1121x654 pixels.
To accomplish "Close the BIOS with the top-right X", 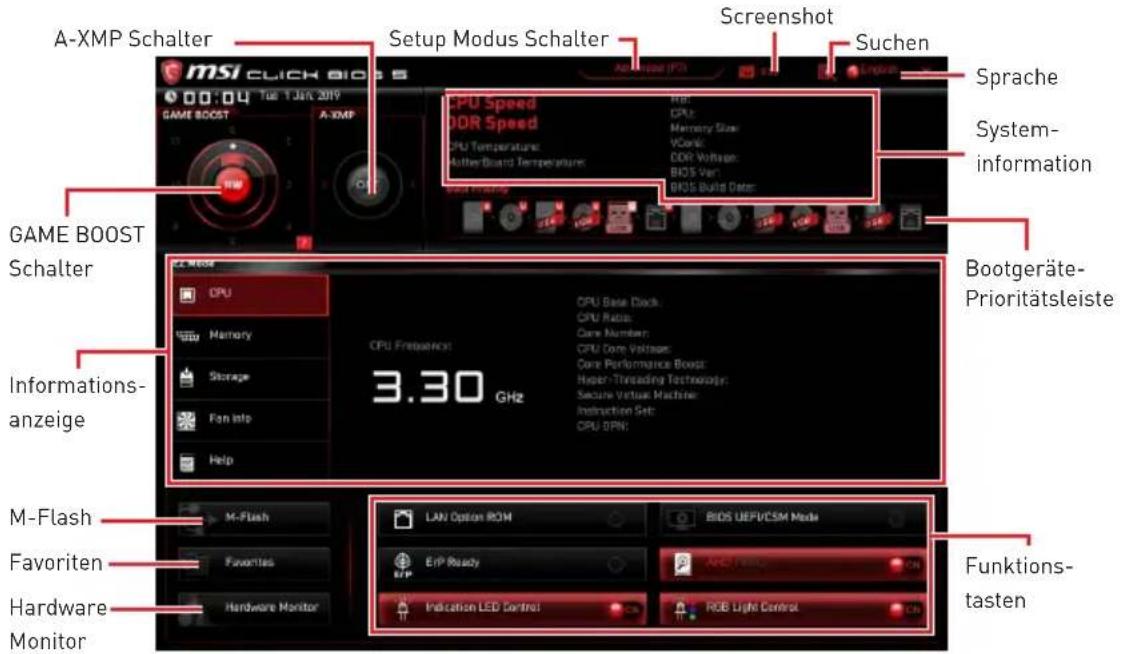I will [926, 71].
